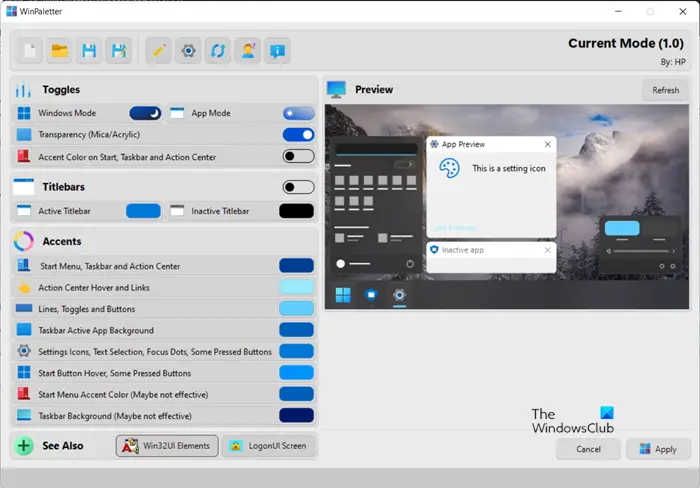Change Action Center Hover and Links color
The height and width of the screenshot is (488, 700).
tap(296, 287)
